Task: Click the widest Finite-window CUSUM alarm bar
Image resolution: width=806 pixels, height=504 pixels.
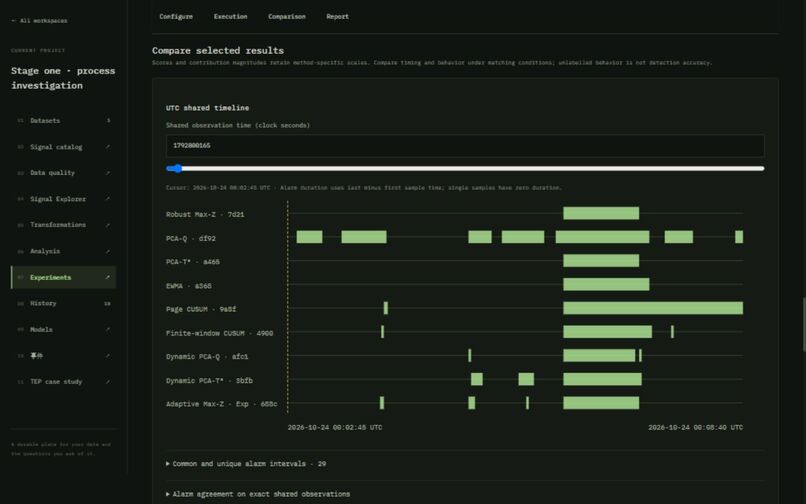Action: [x=608, y=332]
